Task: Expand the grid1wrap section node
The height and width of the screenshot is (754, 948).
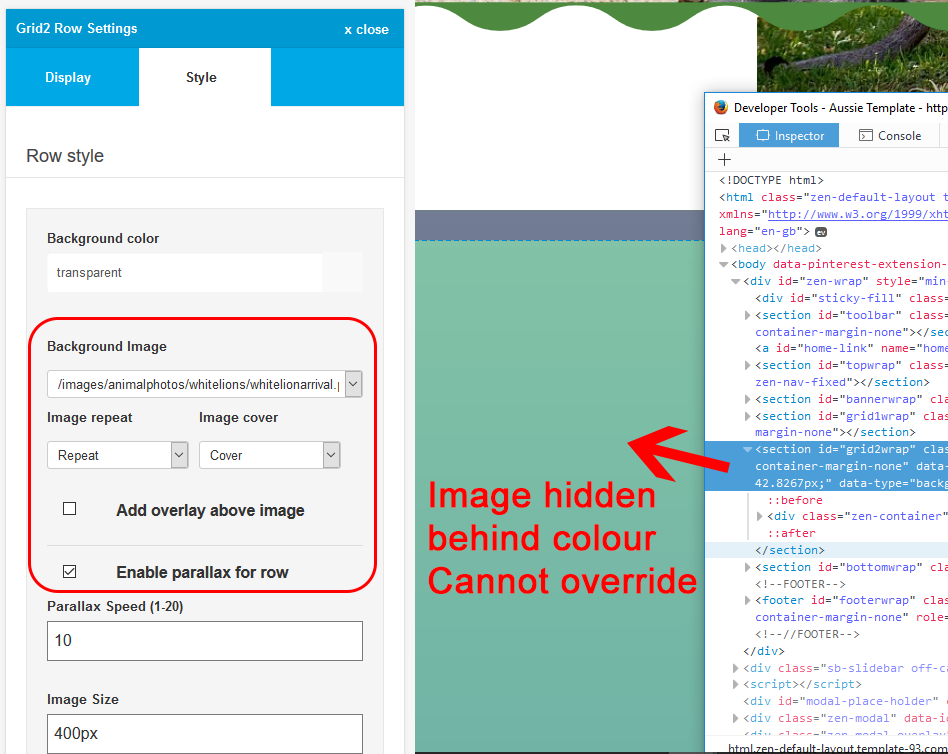Action: tap(748, 416)
